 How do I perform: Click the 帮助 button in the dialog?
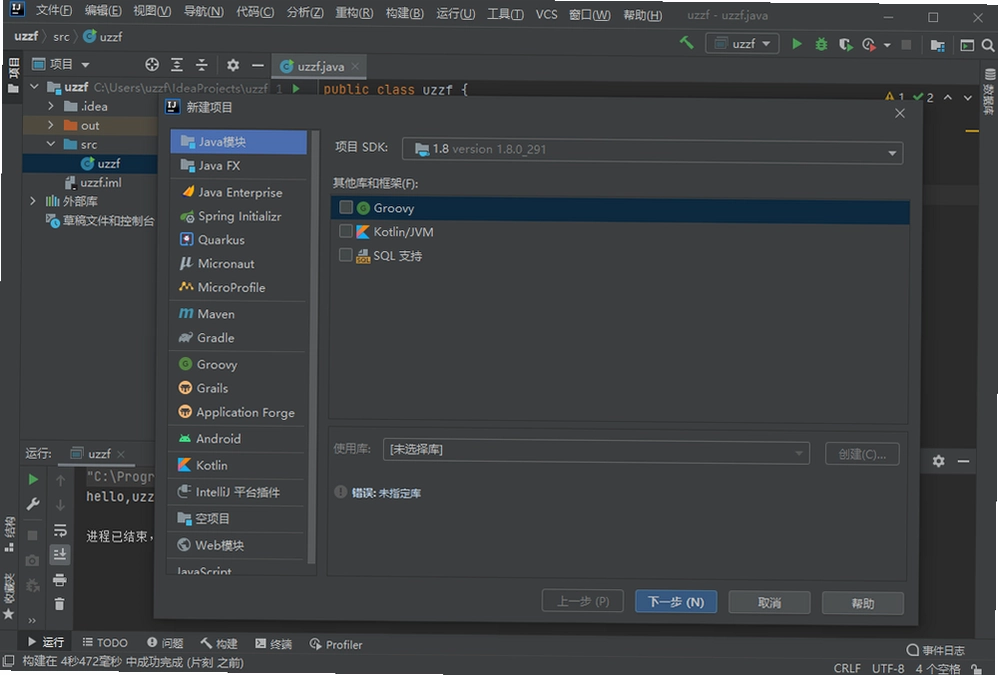point(862,603)
